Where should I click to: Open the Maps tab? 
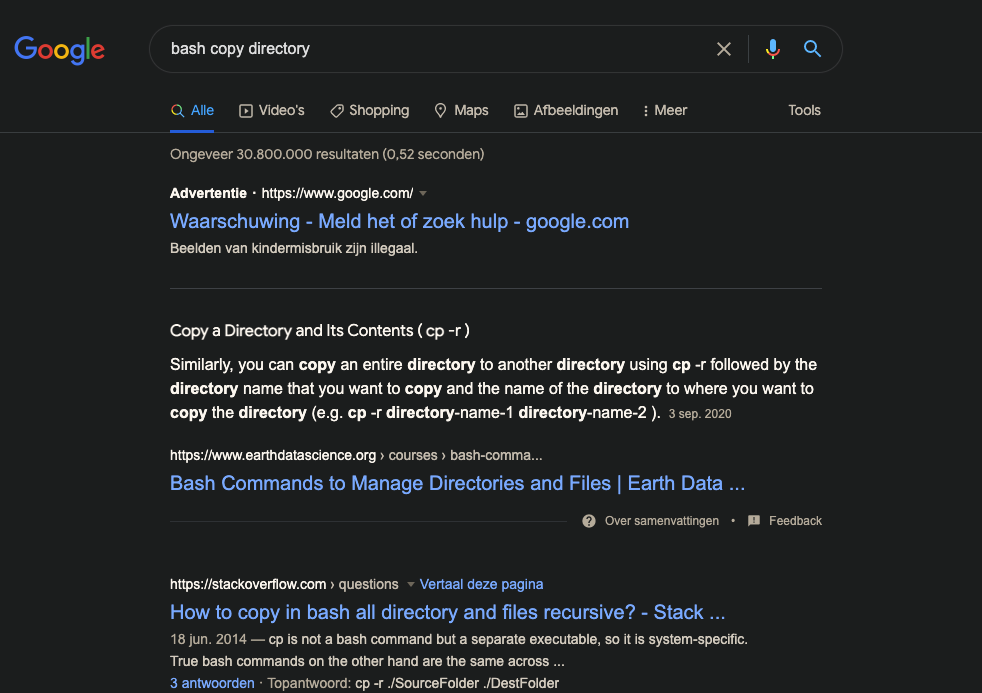(462, 111)
